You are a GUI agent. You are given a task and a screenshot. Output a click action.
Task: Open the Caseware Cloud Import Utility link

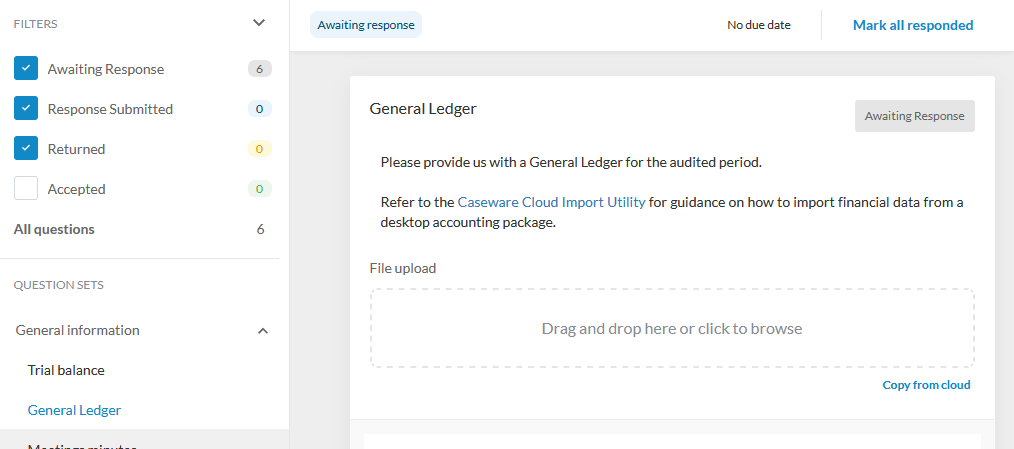click(551, 202)
